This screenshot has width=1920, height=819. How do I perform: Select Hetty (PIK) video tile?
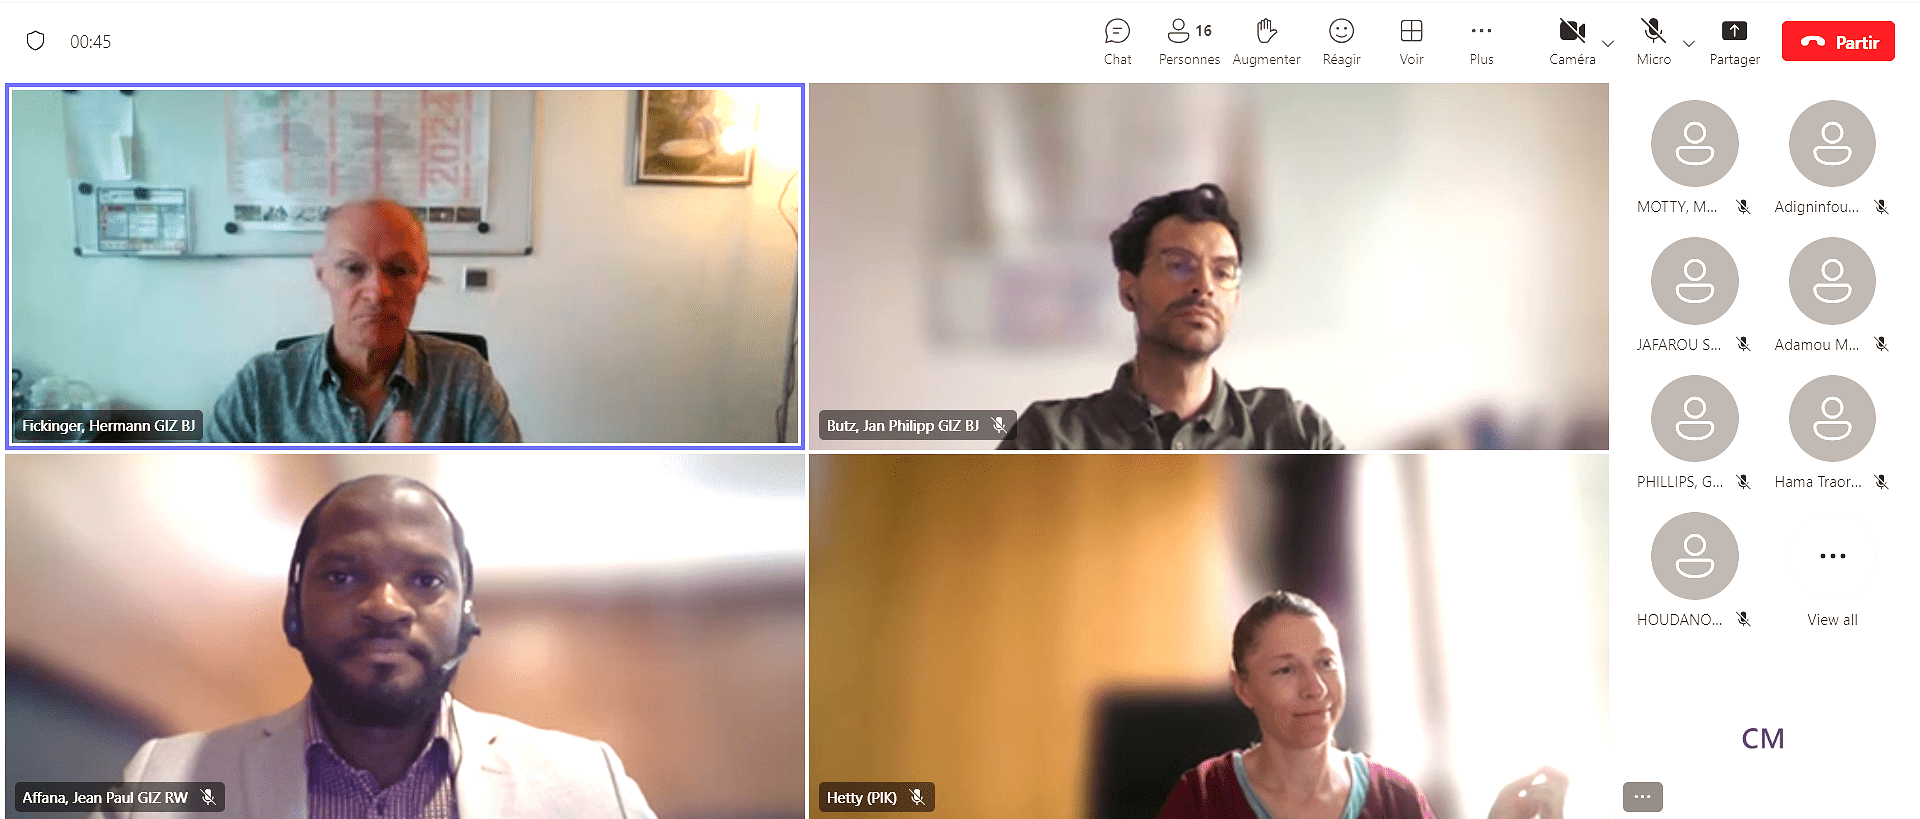coord(1208,636)
